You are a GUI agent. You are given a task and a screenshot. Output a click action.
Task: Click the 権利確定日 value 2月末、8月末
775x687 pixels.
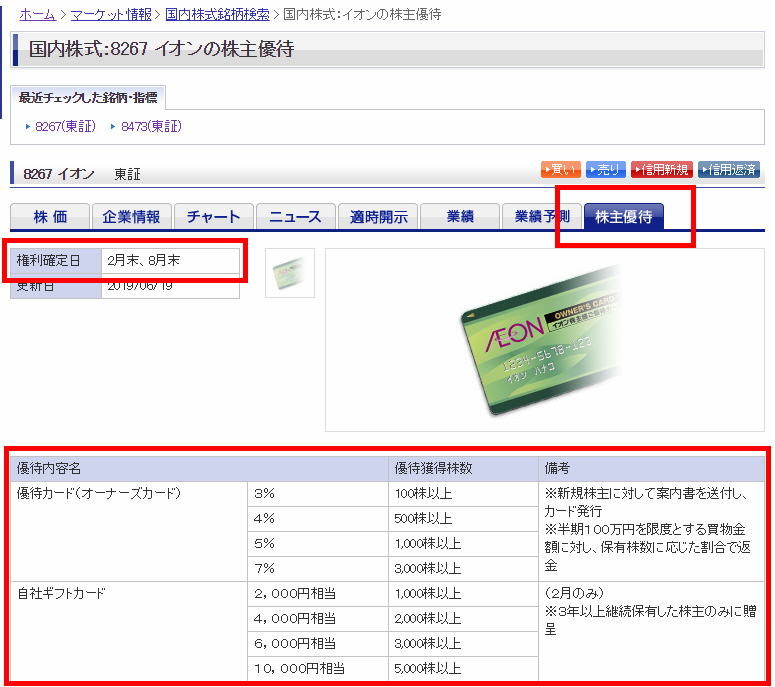point(170,260)
